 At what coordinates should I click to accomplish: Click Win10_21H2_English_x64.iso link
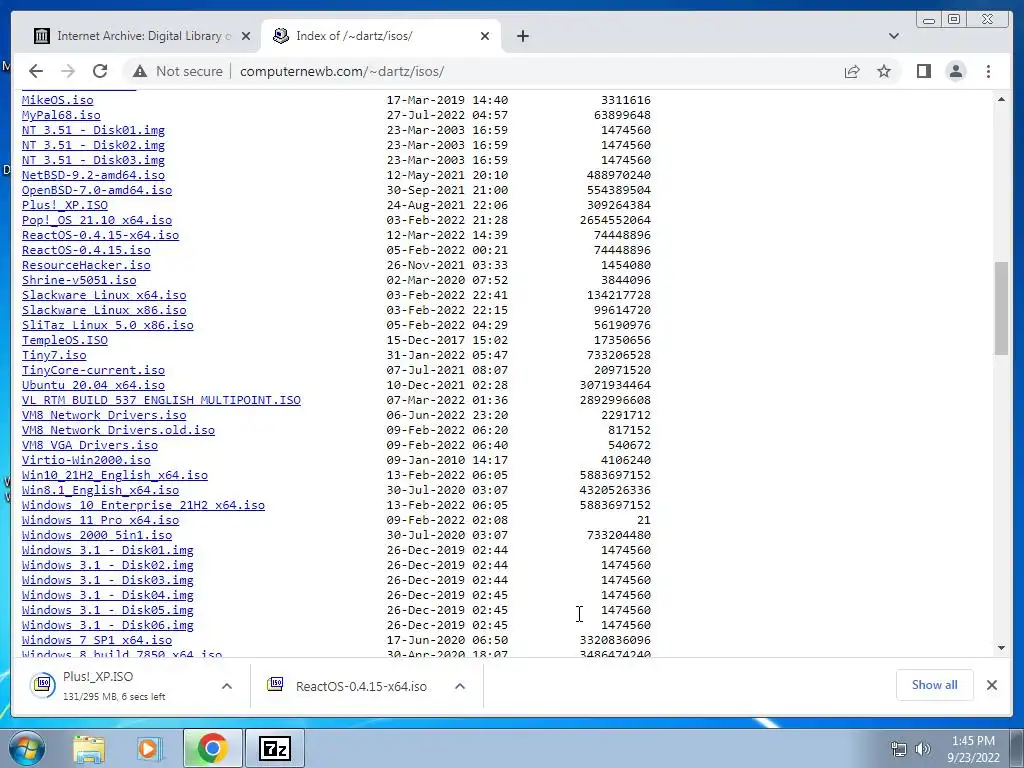[115, 475]
